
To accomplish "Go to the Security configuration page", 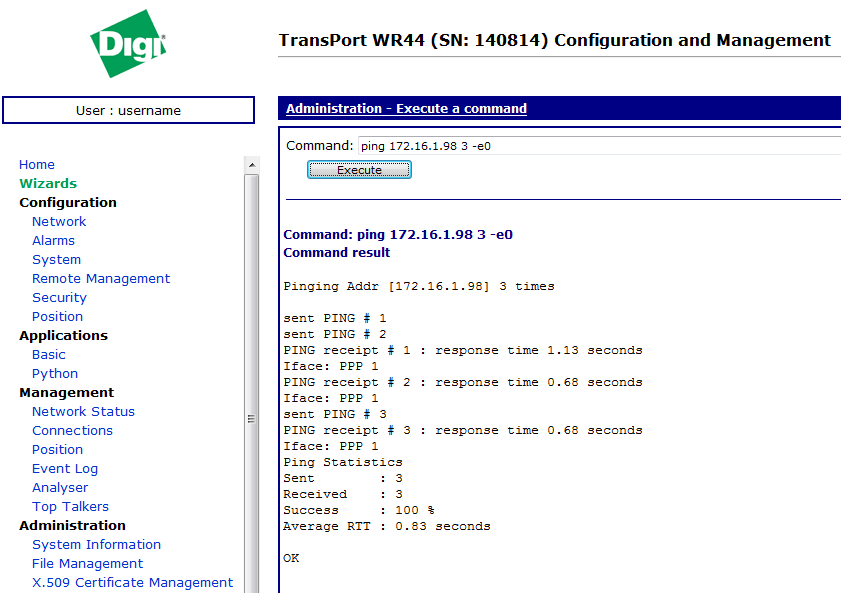I will click(59, 298).
